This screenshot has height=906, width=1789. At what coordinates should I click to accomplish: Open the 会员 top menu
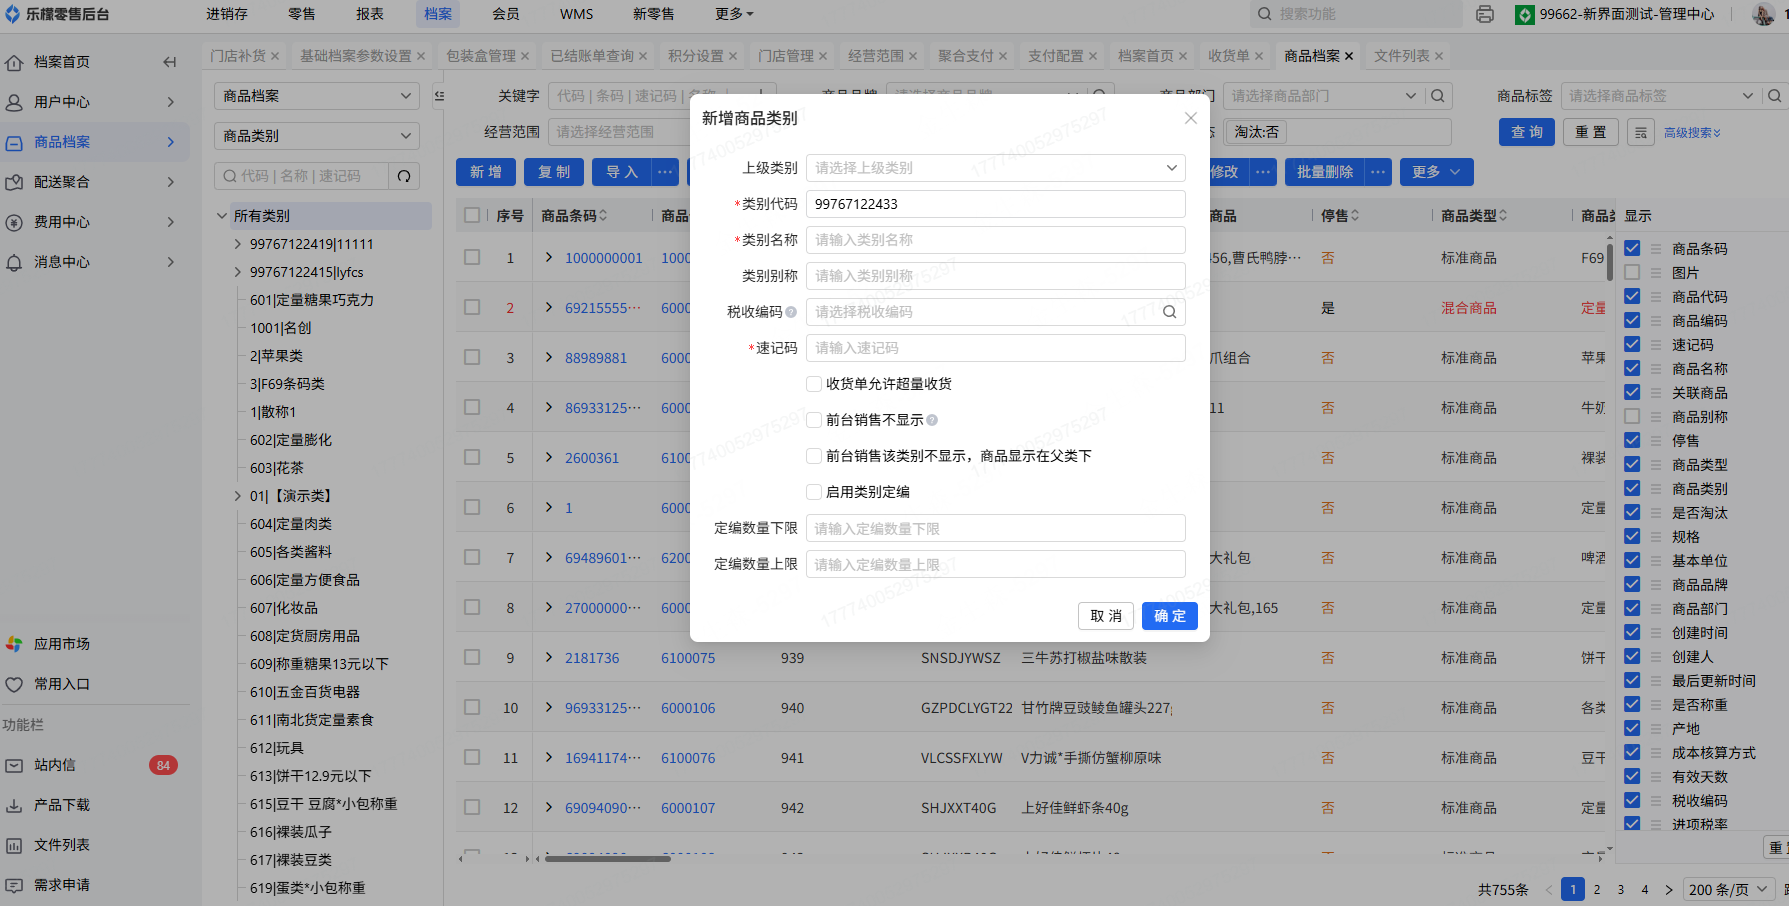tap(505, 14)
